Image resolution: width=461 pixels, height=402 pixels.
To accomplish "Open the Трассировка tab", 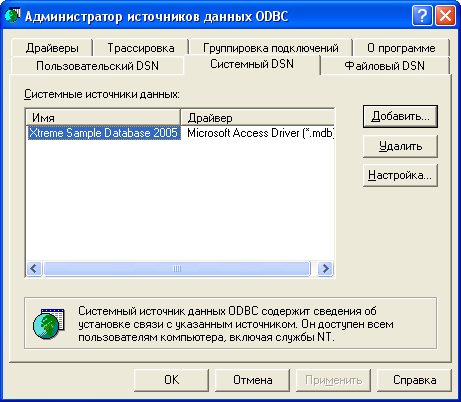I will click(x=141, y=48).
